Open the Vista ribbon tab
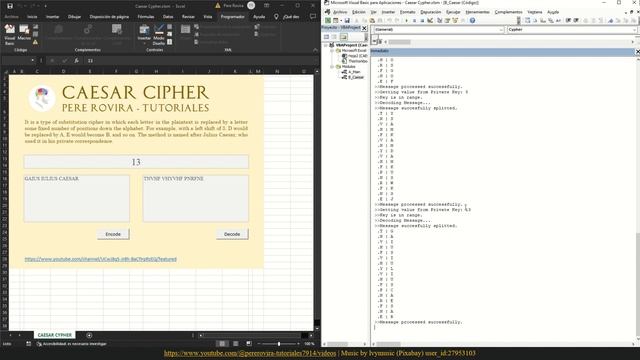Viewport: 640px width, 360px height. (208, 17)
